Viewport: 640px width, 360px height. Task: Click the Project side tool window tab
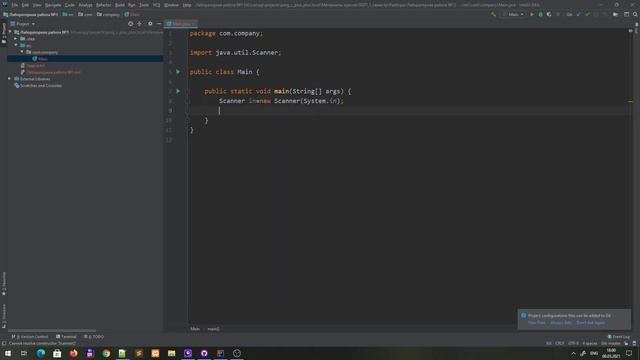point(4,33)
